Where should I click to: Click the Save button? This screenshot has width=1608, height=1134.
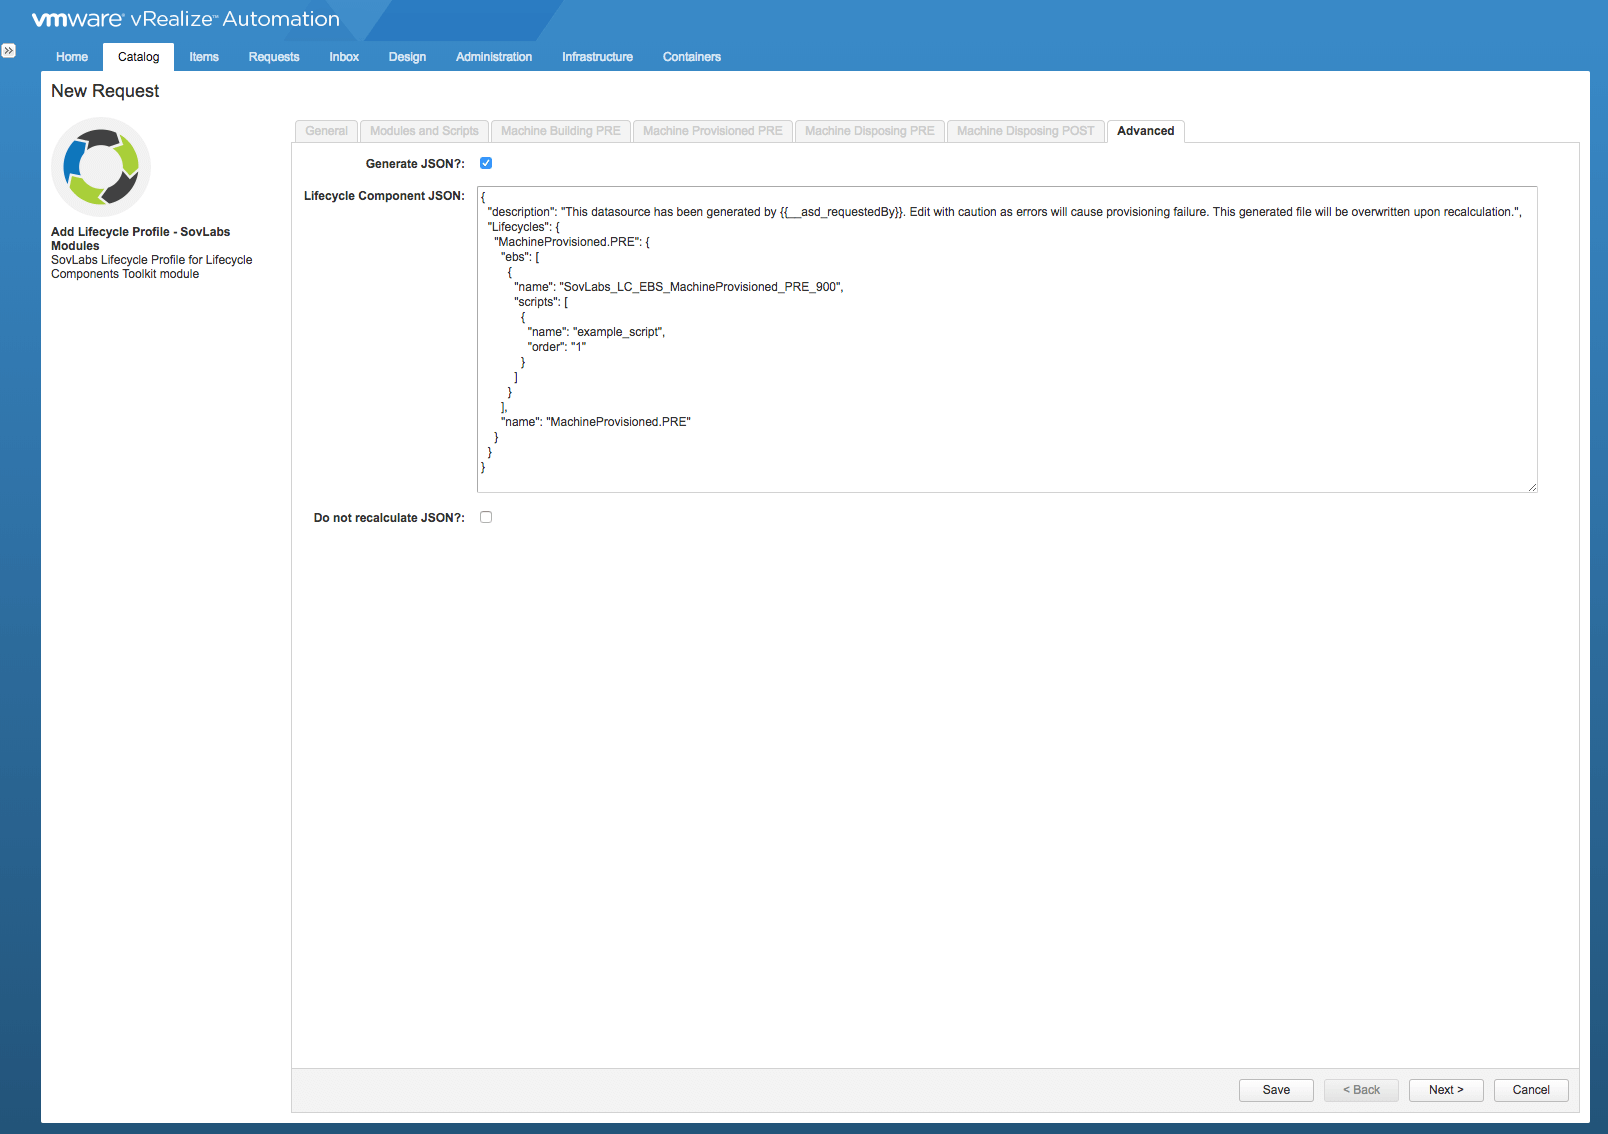pyautogui.click(x=1276, y=1090)
